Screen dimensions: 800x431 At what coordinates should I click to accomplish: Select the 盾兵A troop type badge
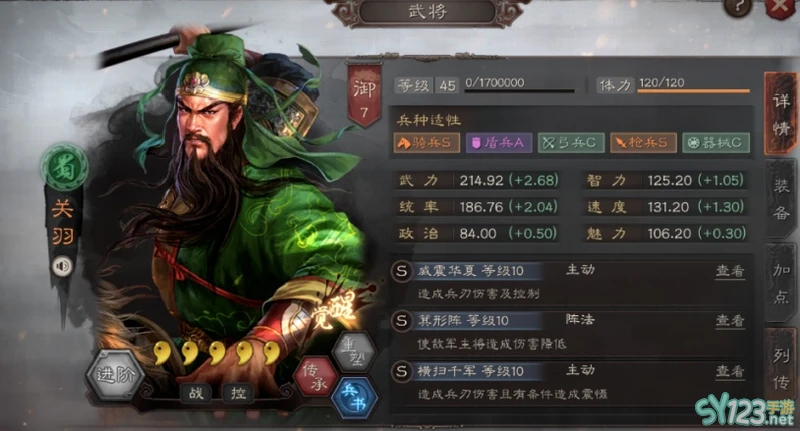click(x=498, y=143)
